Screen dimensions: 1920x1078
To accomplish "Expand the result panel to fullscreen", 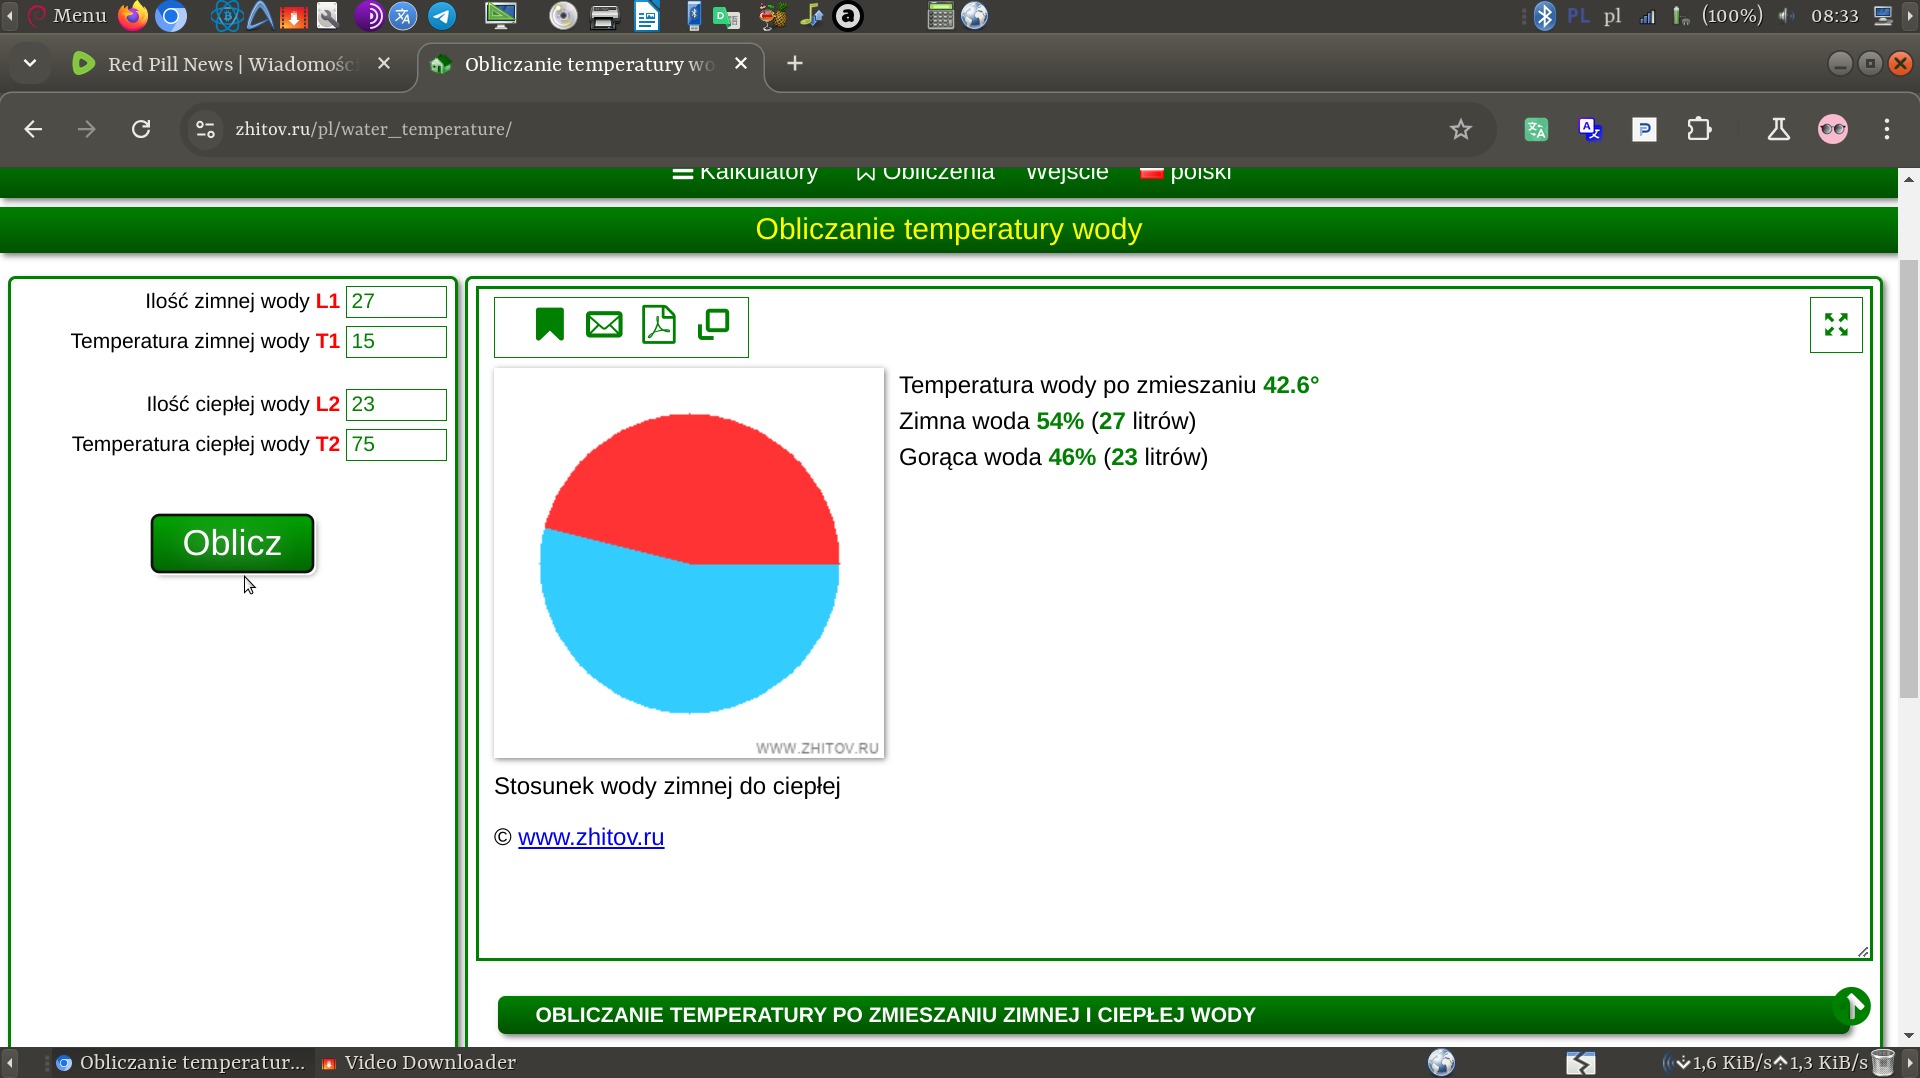I will coord(1836,324).
